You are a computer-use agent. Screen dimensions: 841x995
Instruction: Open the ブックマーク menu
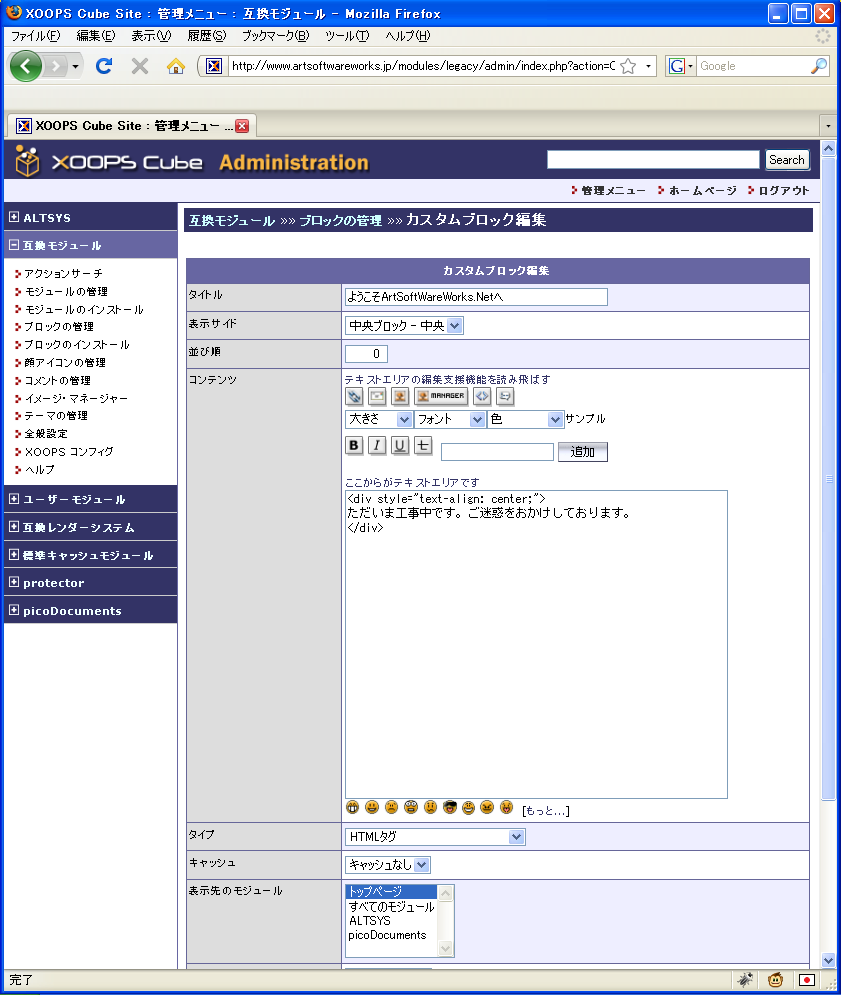pos(275,36)
